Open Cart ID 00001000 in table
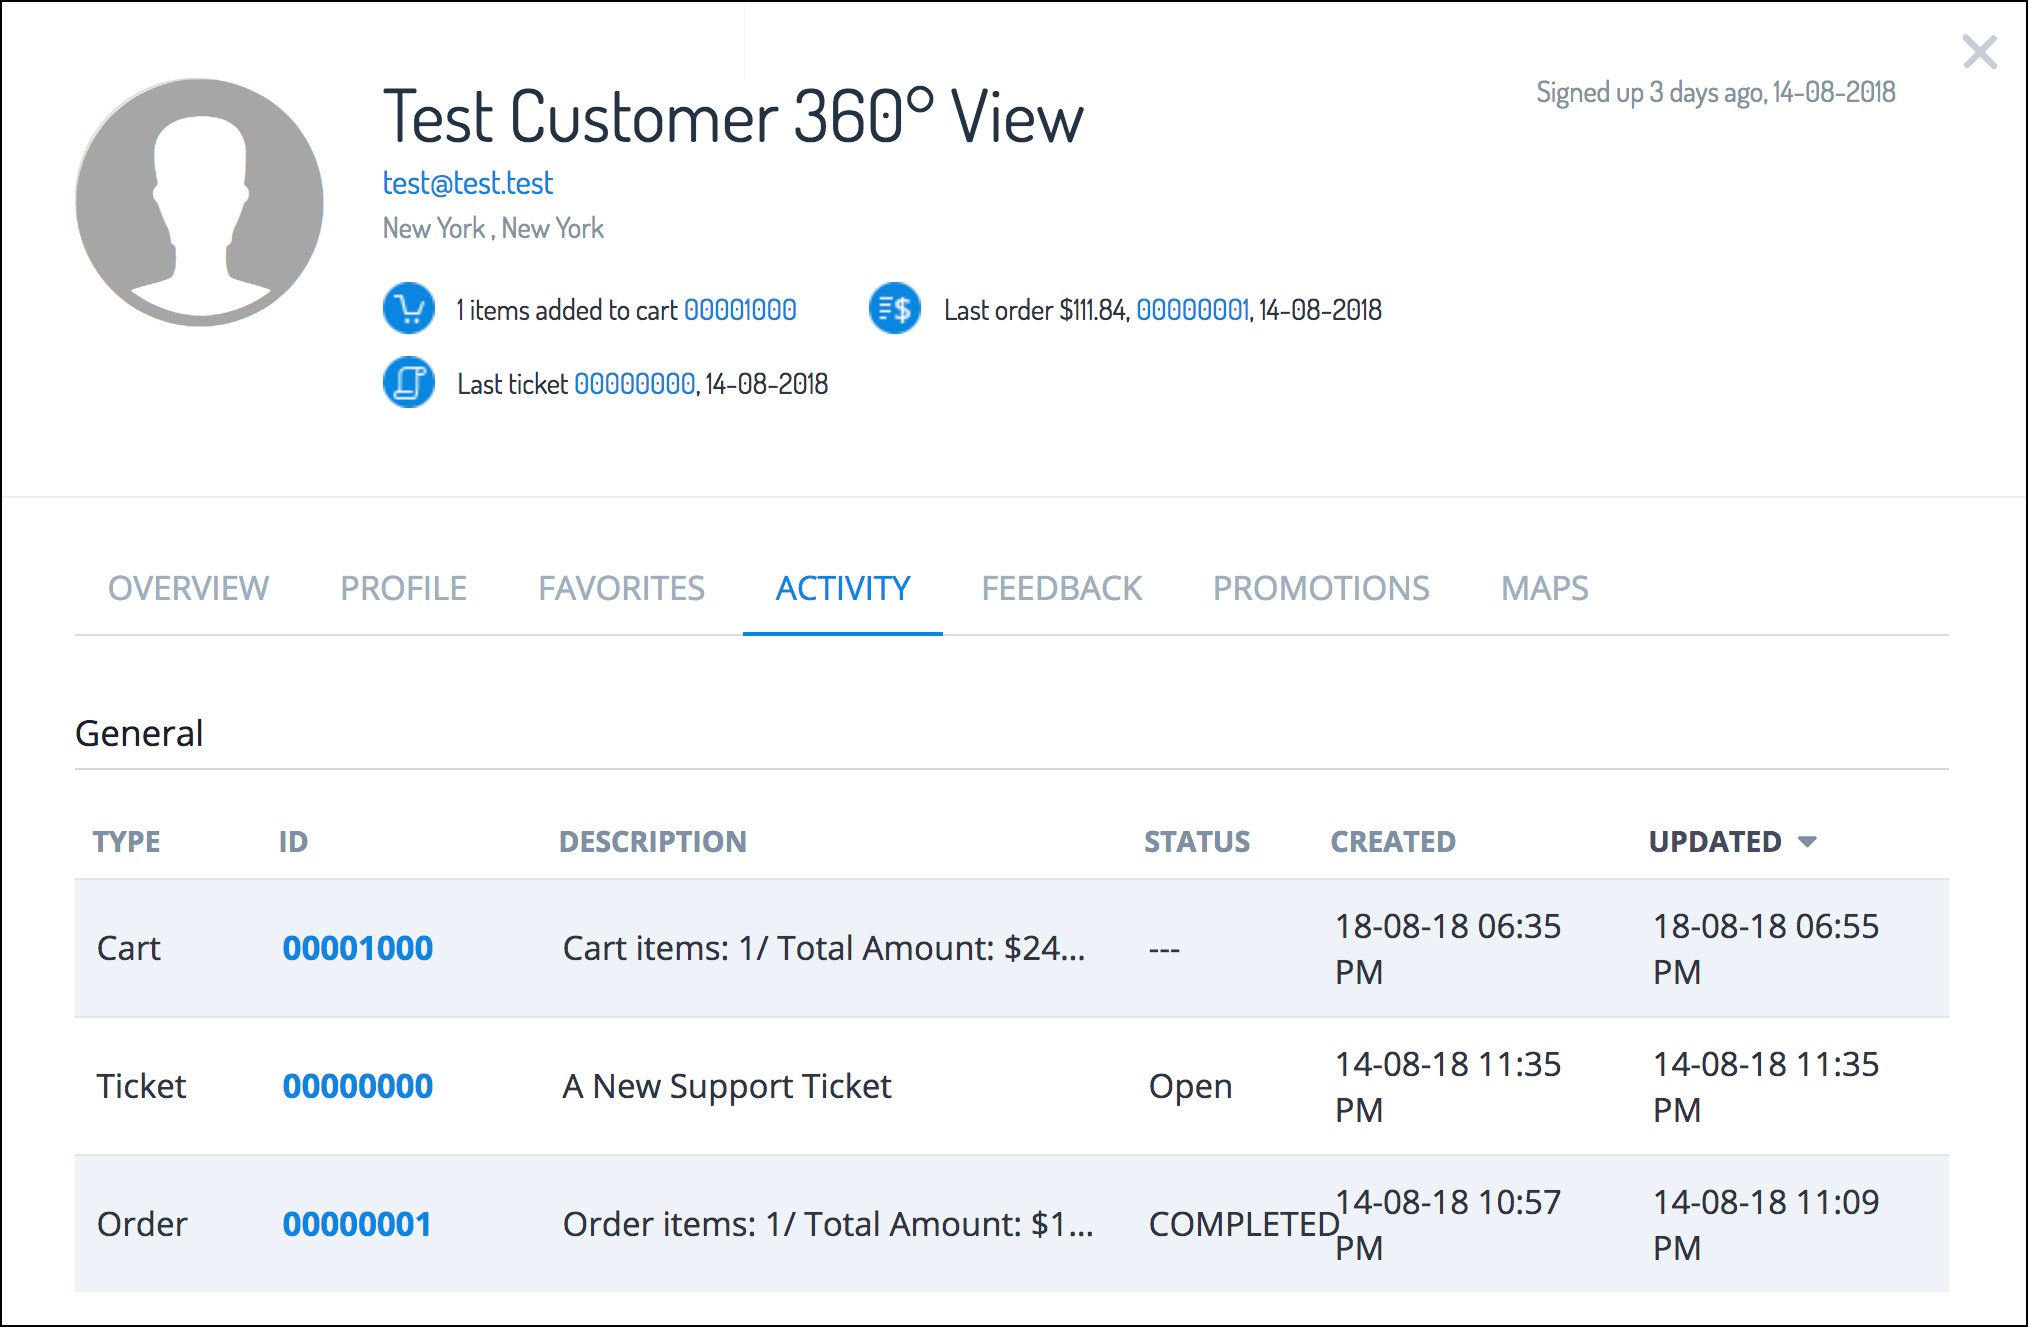Image resolution: width=2028 pixels, height=1327 pixels. click(x=357, y=948)
